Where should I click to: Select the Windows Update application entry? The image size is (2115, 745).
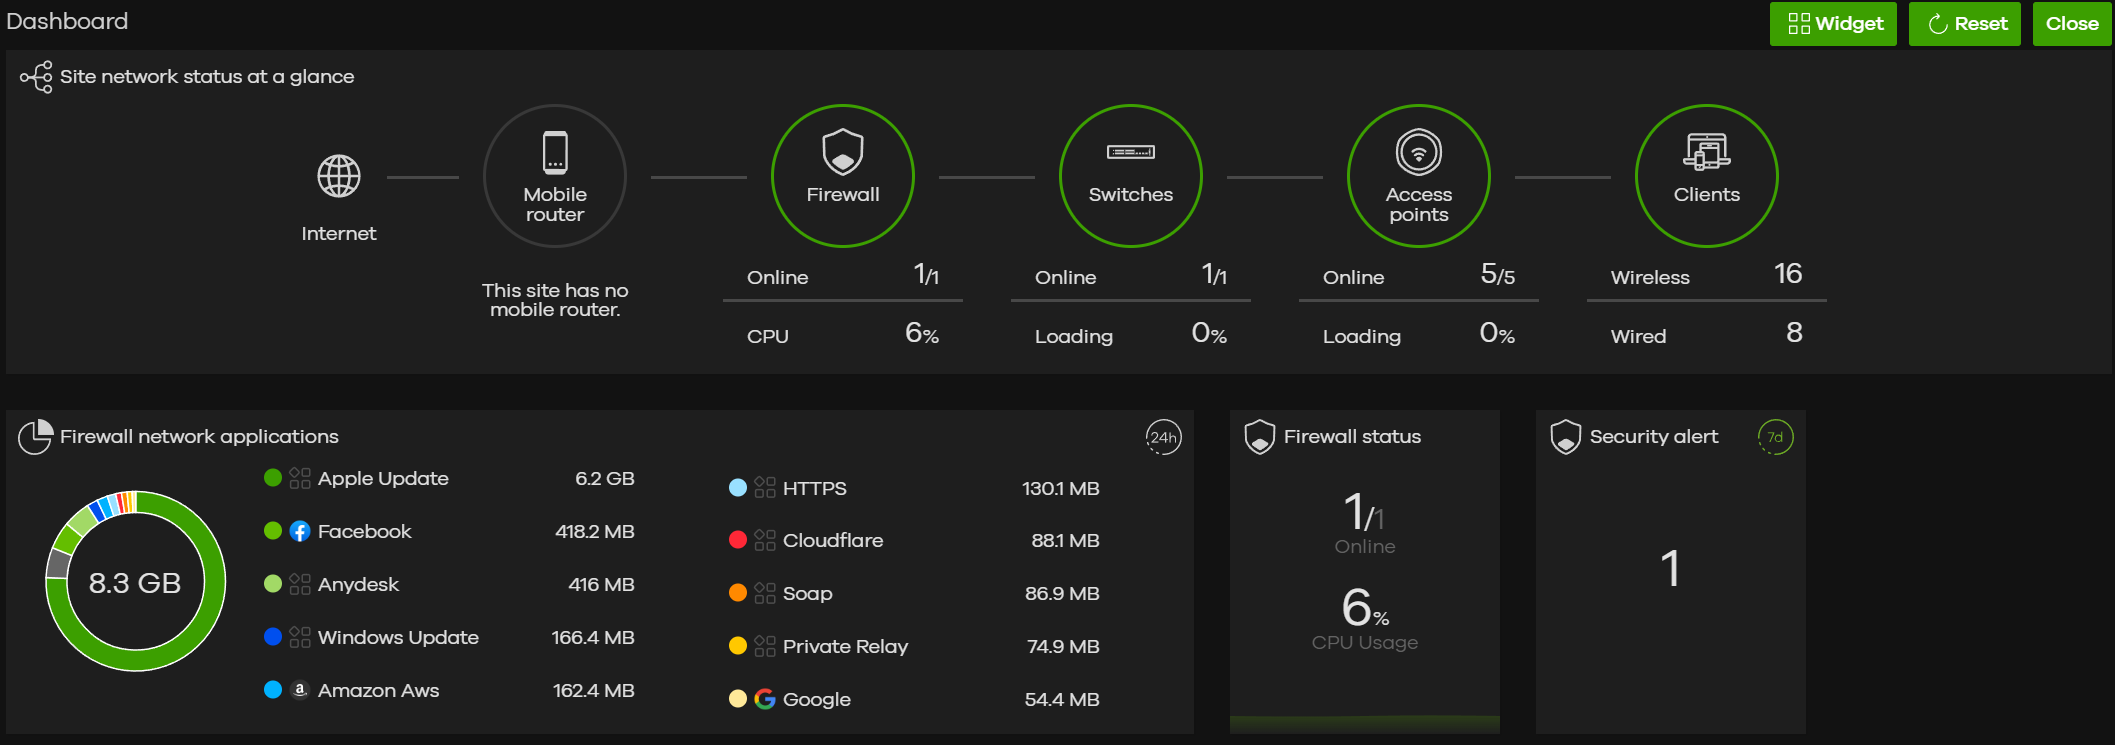point(398,637)
